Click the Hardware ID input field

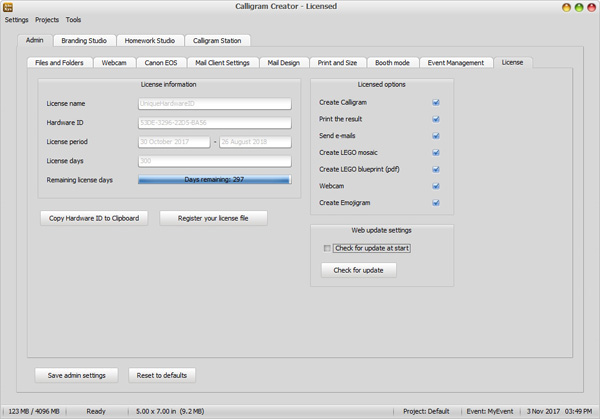(215, 123)
